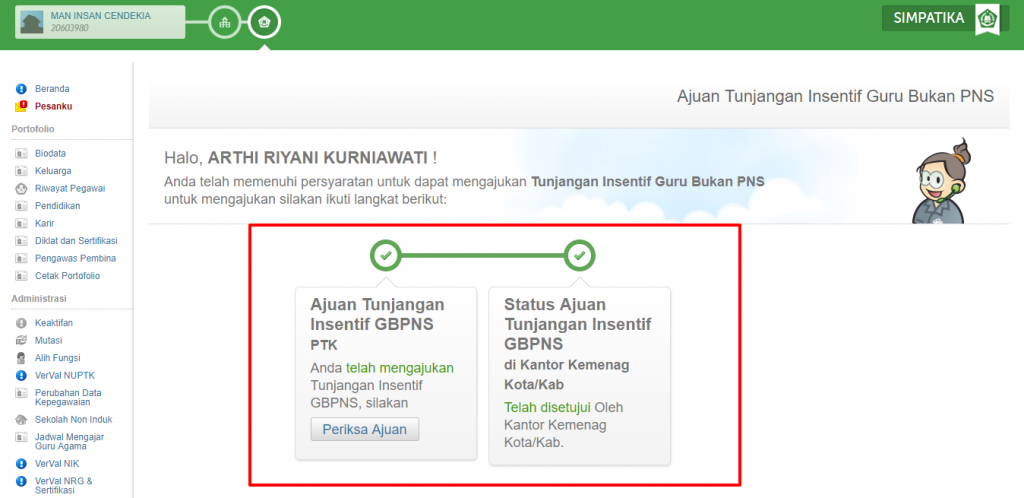Click the Riwayat Pegawai sidebar icon
The image size is (1024, 498).
point(21,188)
